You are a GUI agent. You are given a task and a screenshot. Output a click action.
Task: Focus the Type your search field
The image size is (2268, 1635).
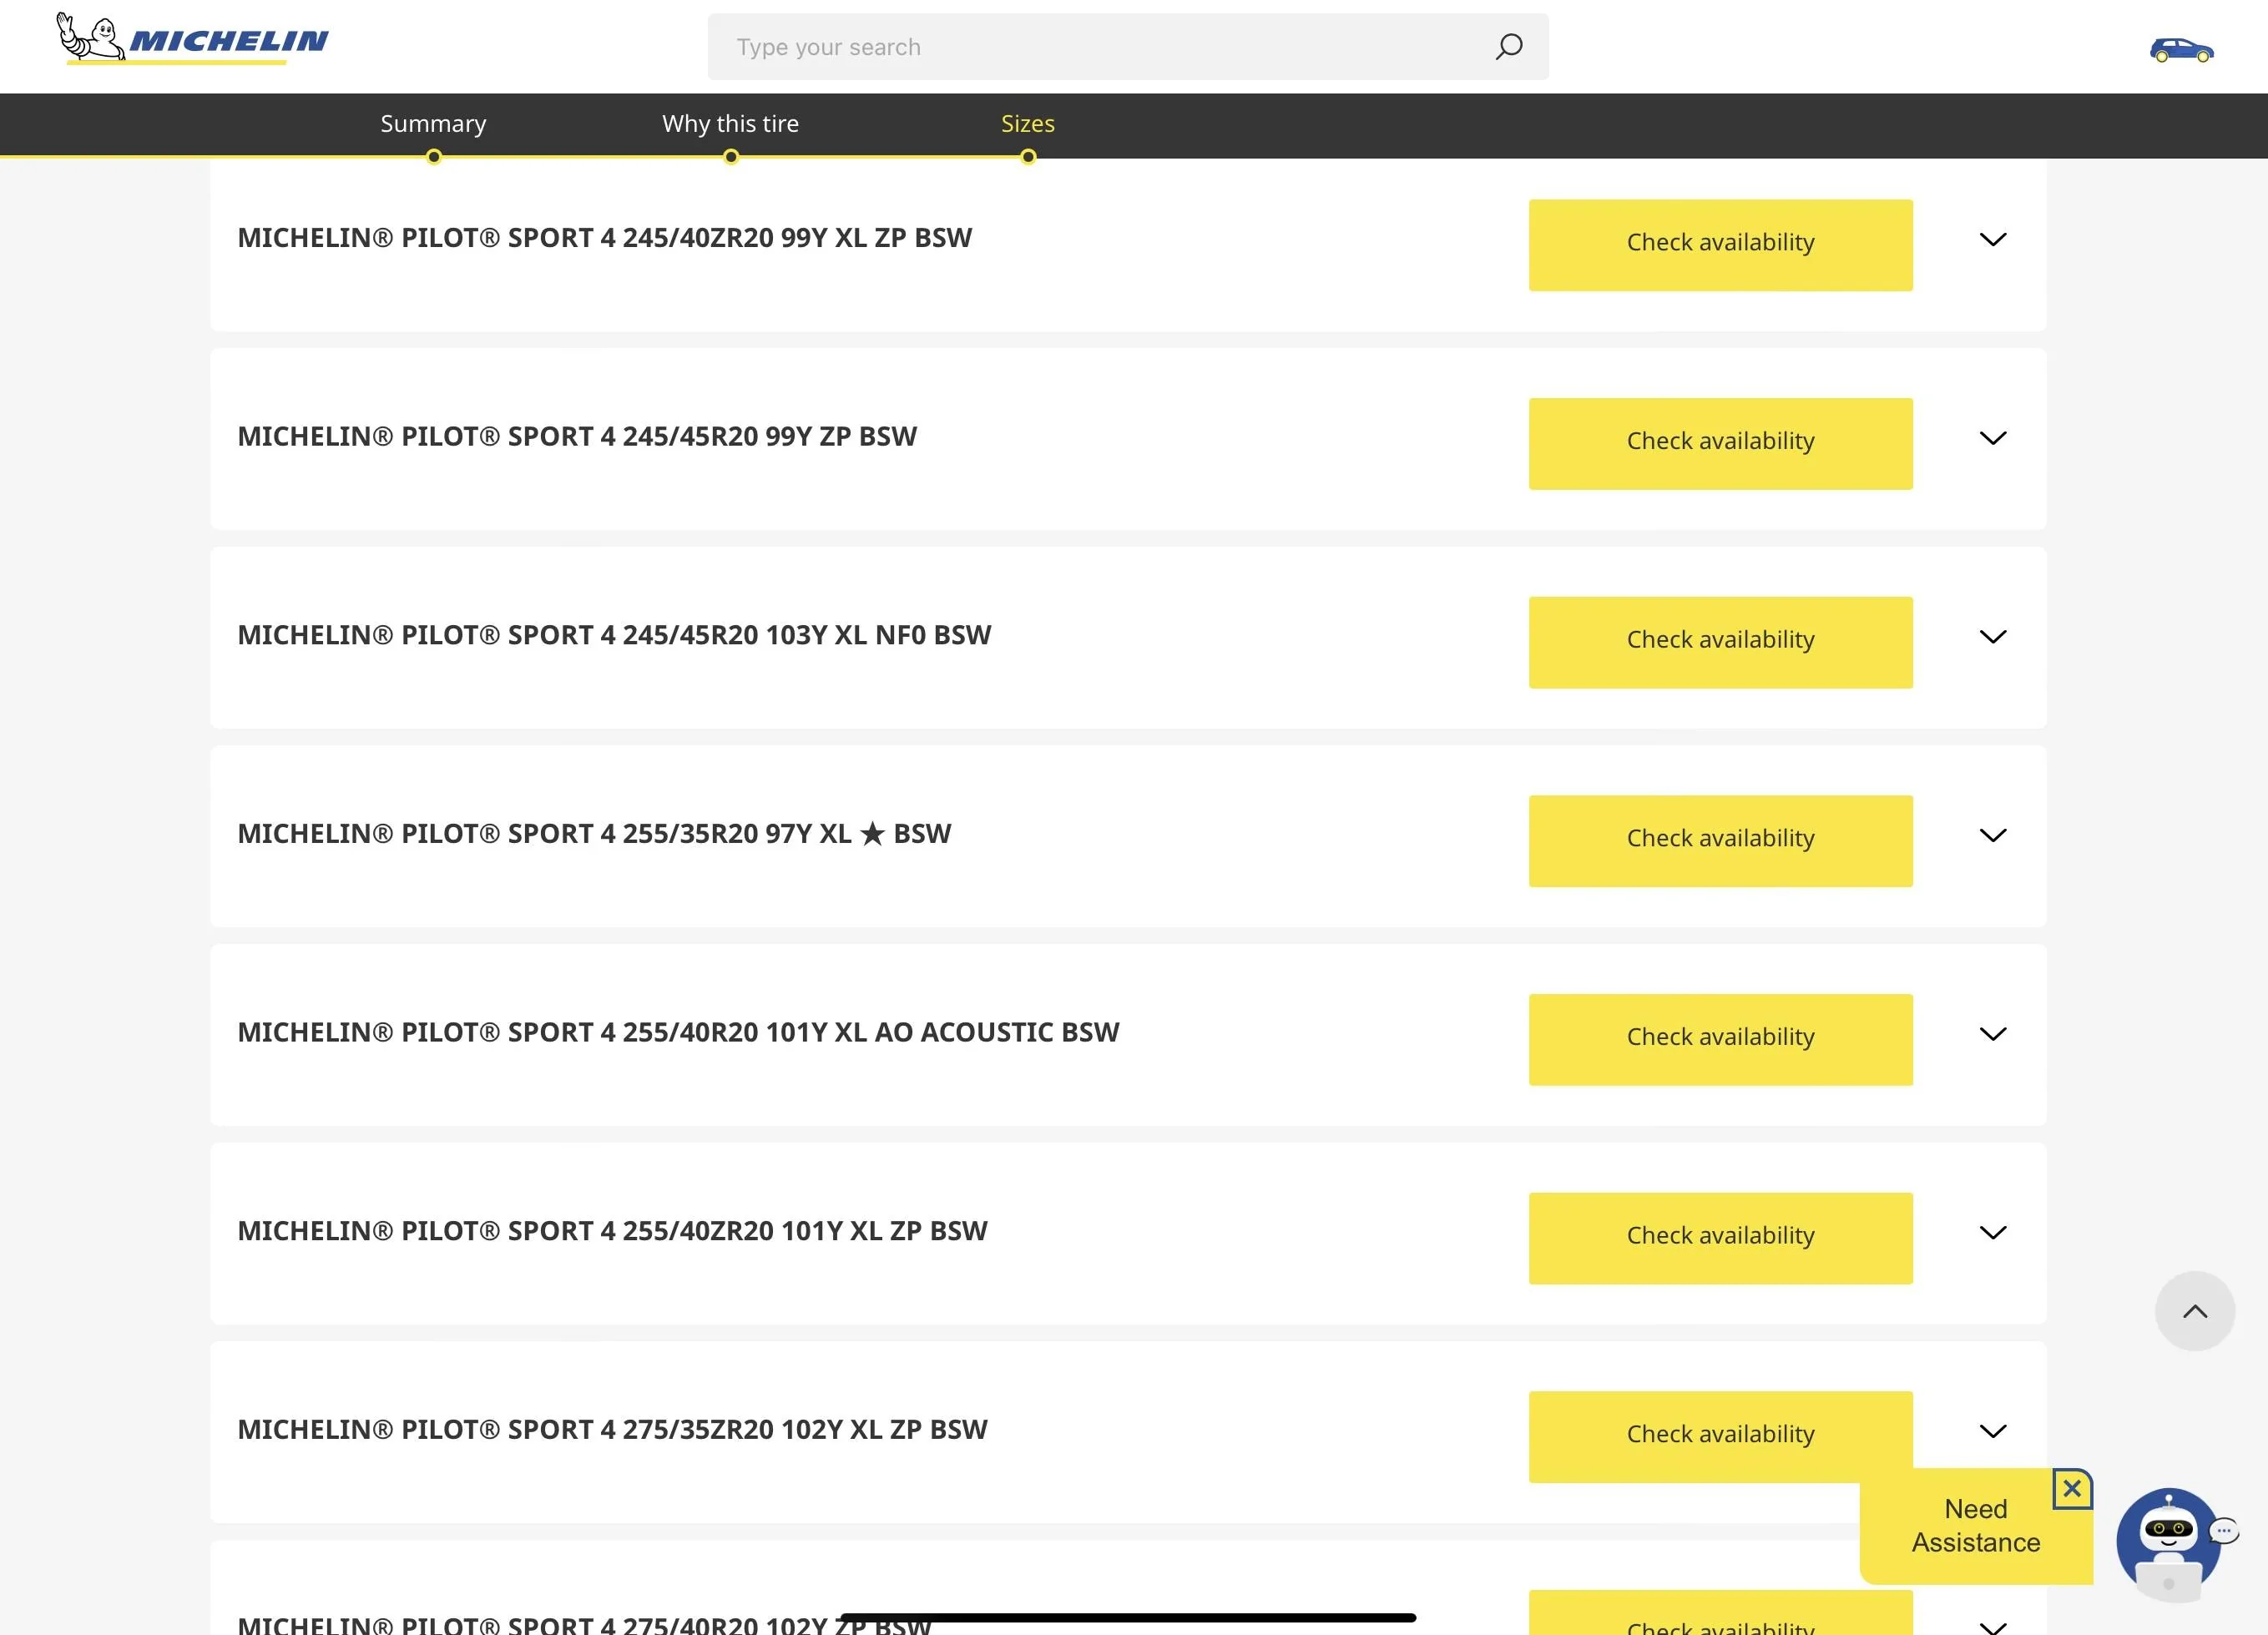1128,47
